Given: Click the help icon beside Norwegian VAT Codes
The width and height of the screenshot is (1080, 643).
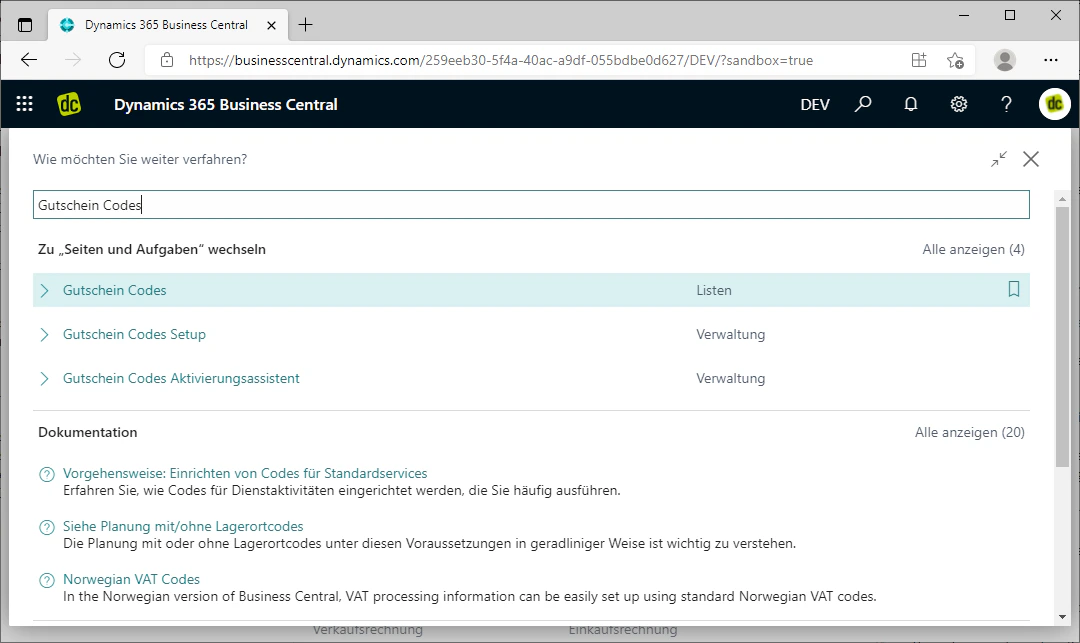Looking at the screenshot, I should point(47,580).
